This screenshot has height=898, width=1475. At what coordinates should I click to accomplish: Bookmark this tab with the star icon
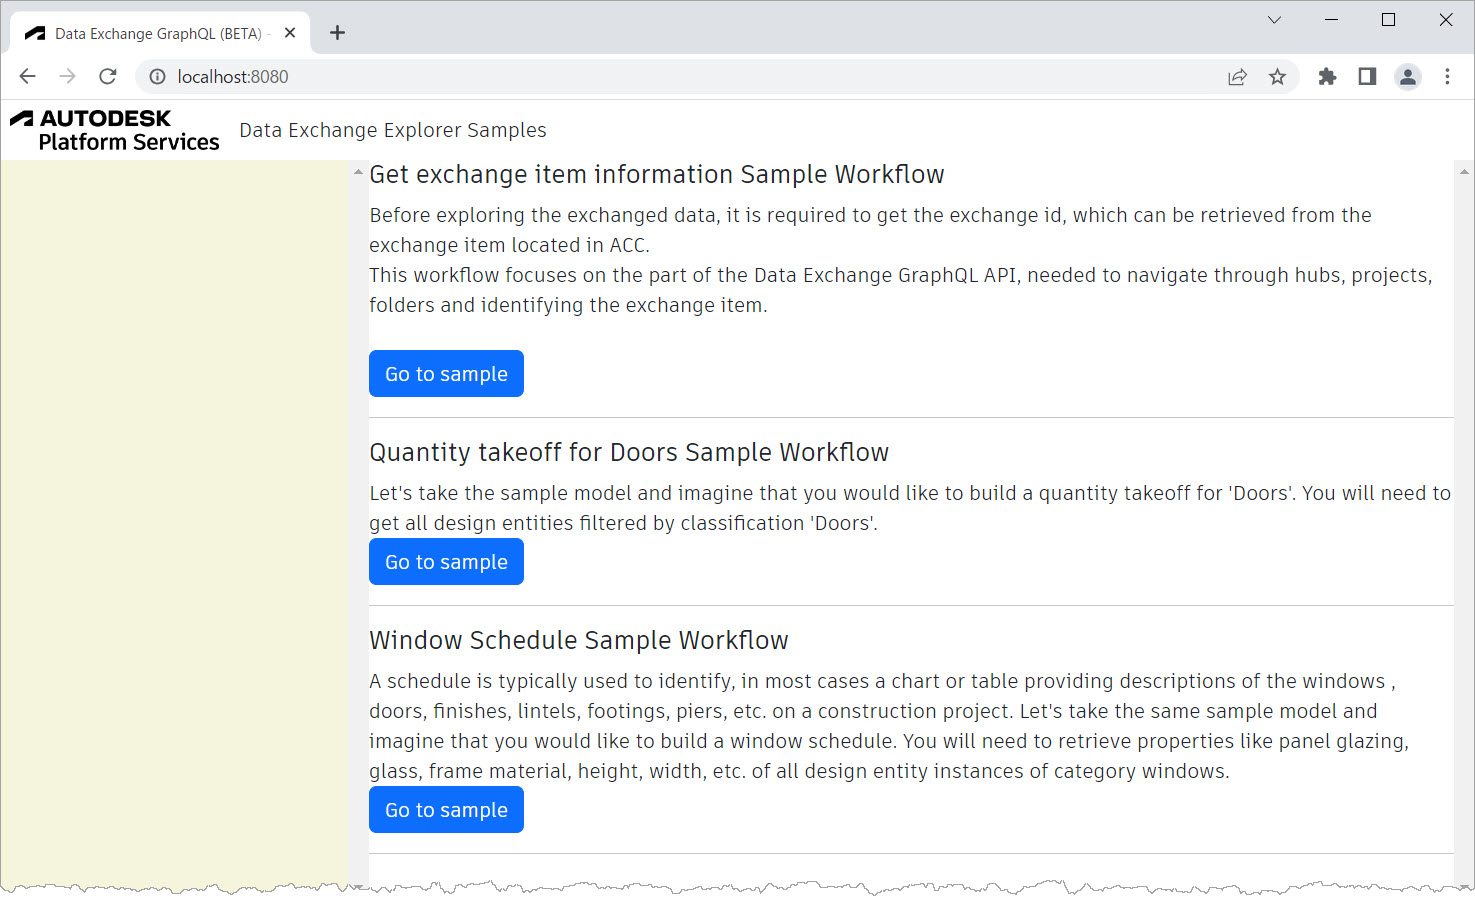pos(1277,77)
